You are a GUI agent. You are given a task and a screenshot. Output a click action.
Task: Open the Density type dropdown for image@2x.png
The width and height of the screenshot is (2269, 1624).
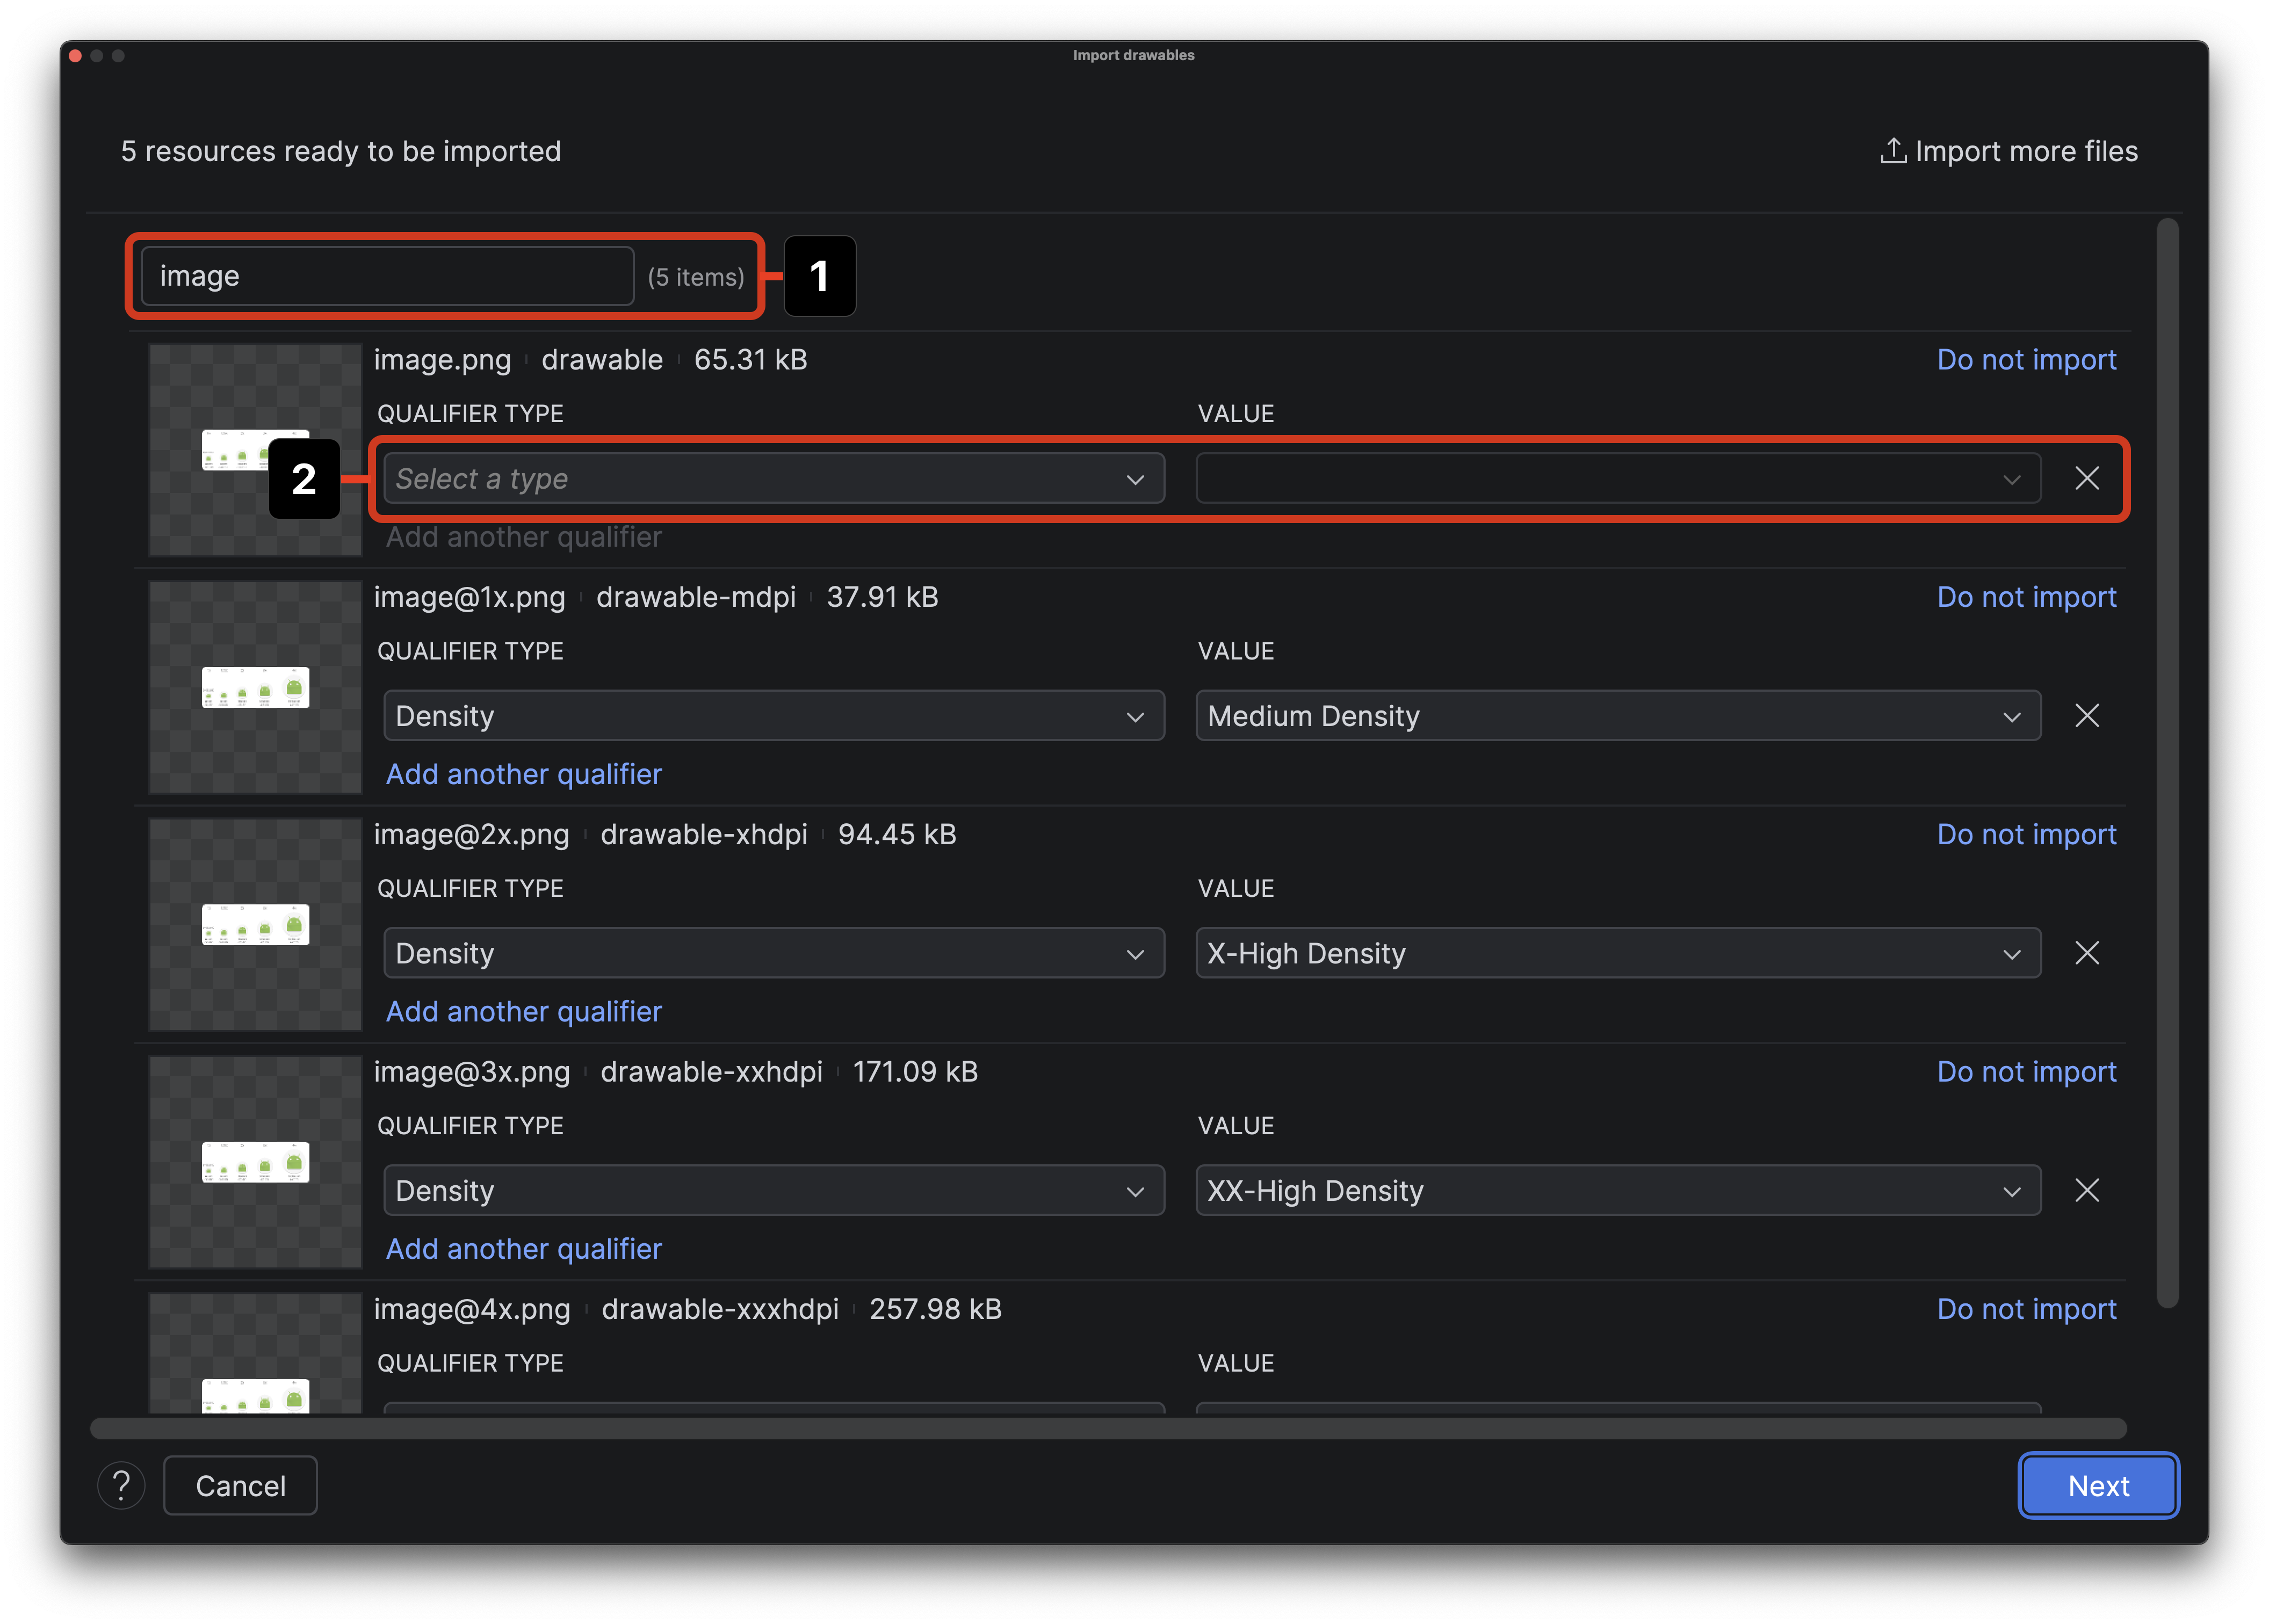pyautogui.click(x=773, y=952)
